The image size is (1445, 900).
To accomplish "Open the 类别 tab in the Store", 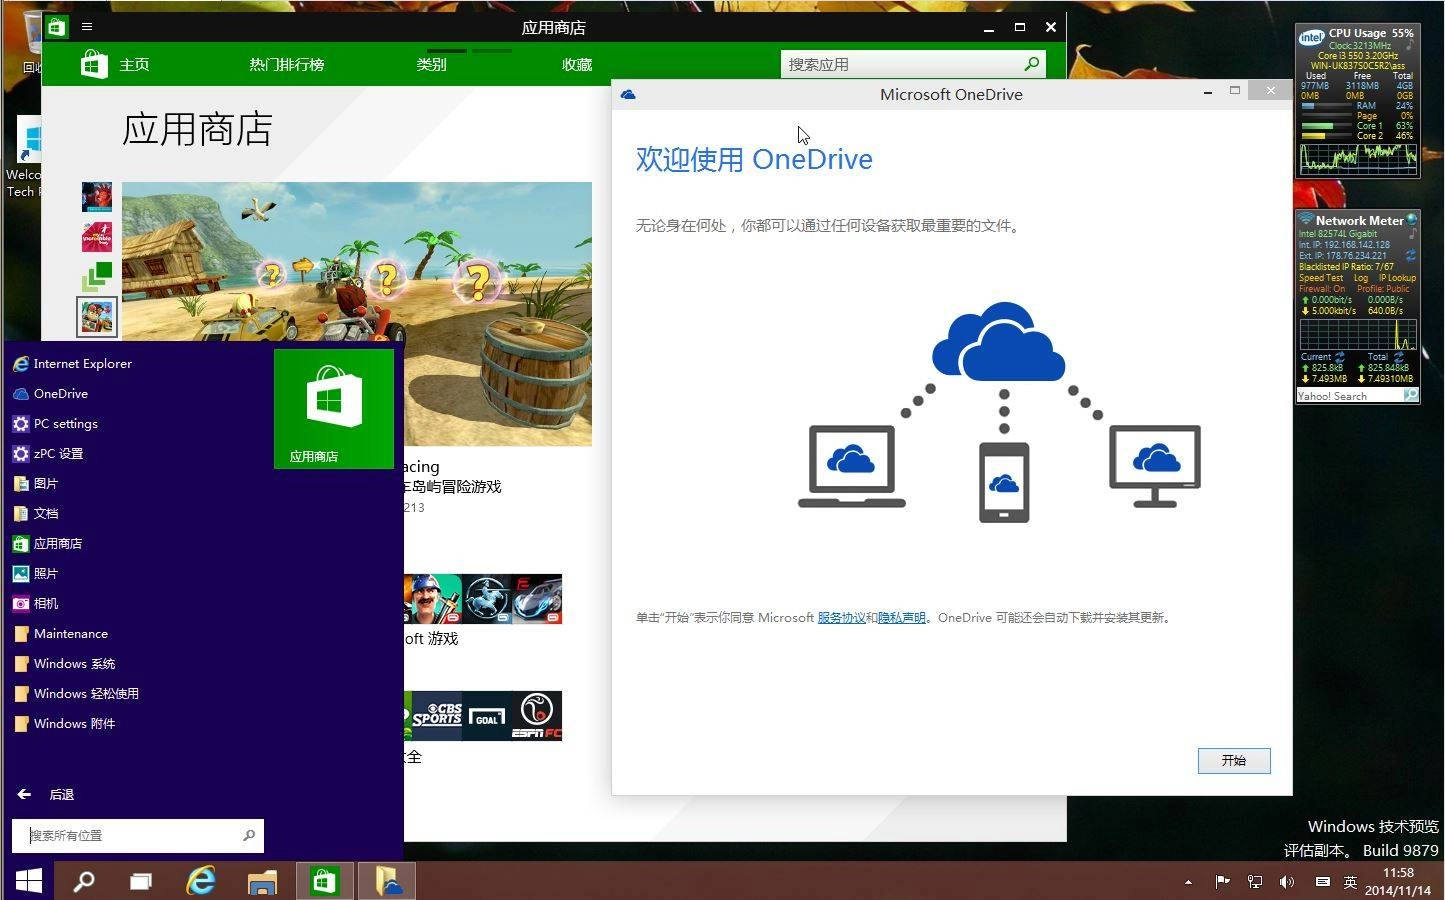I will pos(431,64).
